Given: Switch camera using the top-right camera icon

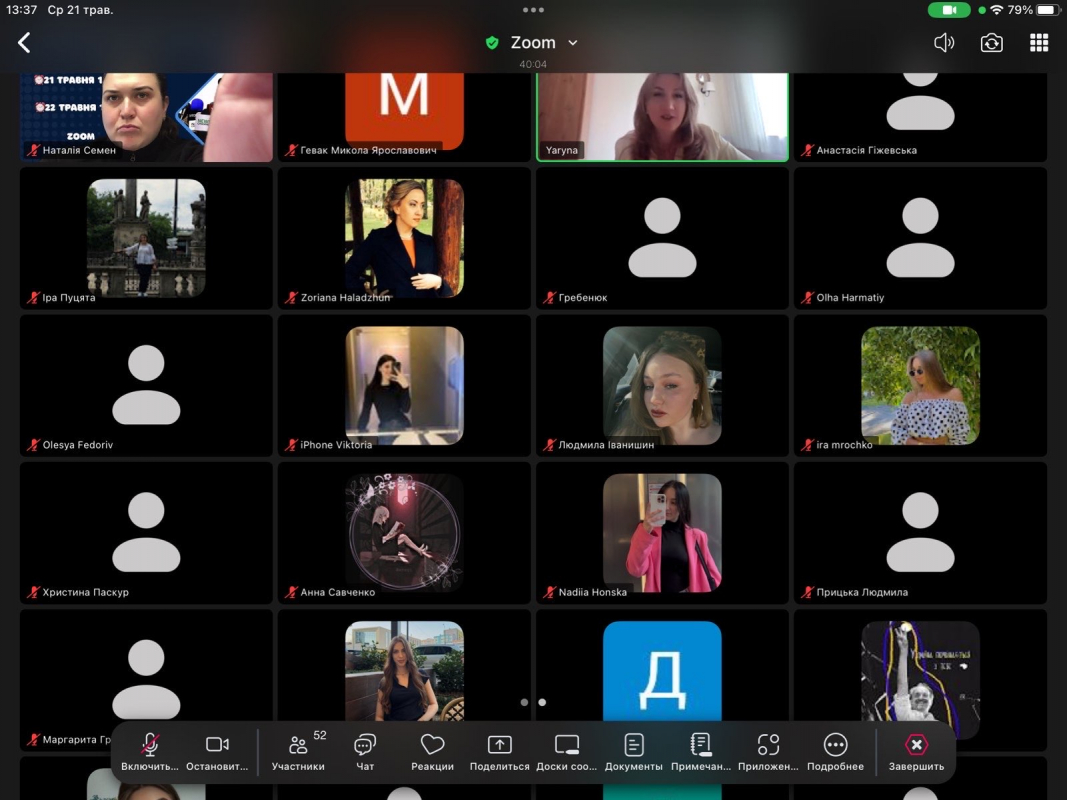Looking at the screenshot, I should pos(991,43).
